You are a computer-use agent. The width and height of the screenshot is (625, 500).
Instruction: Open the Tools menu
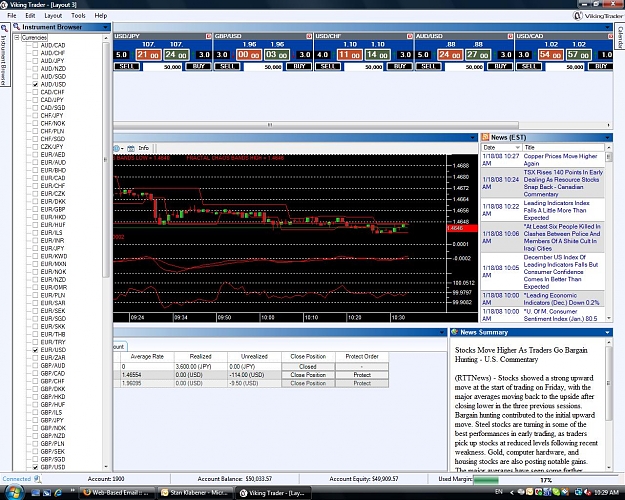coord(78,16)
